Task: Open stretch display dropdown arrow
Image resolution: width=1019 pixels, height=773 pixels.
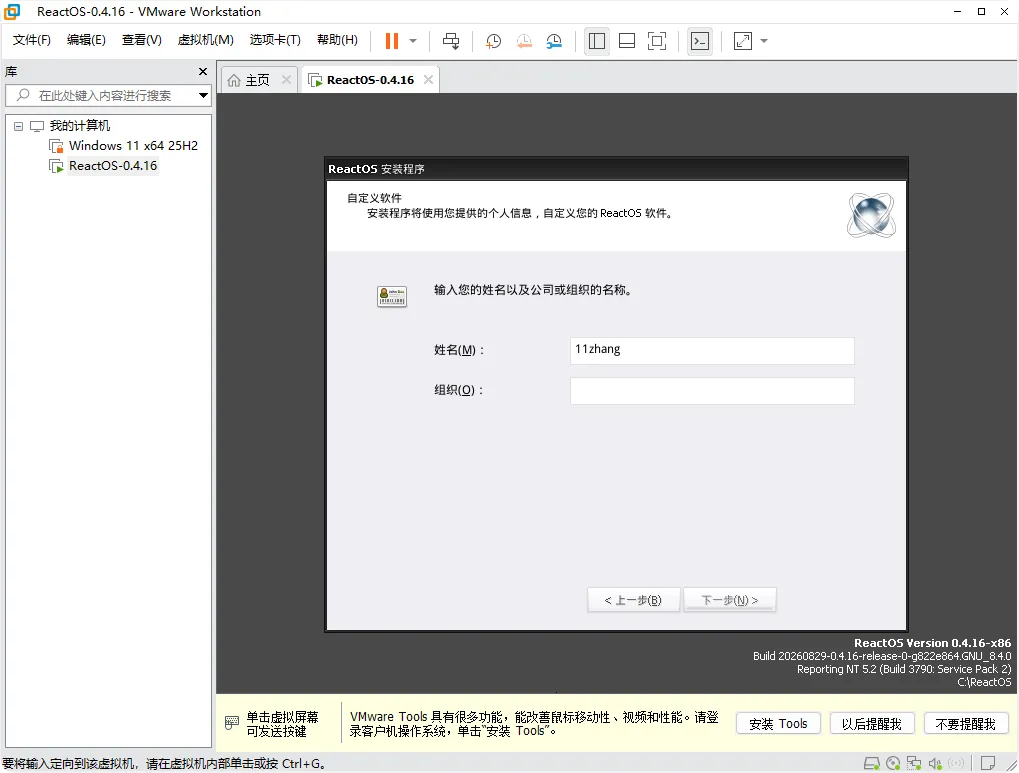Action: pyautogui.click(x=764, y=41)
